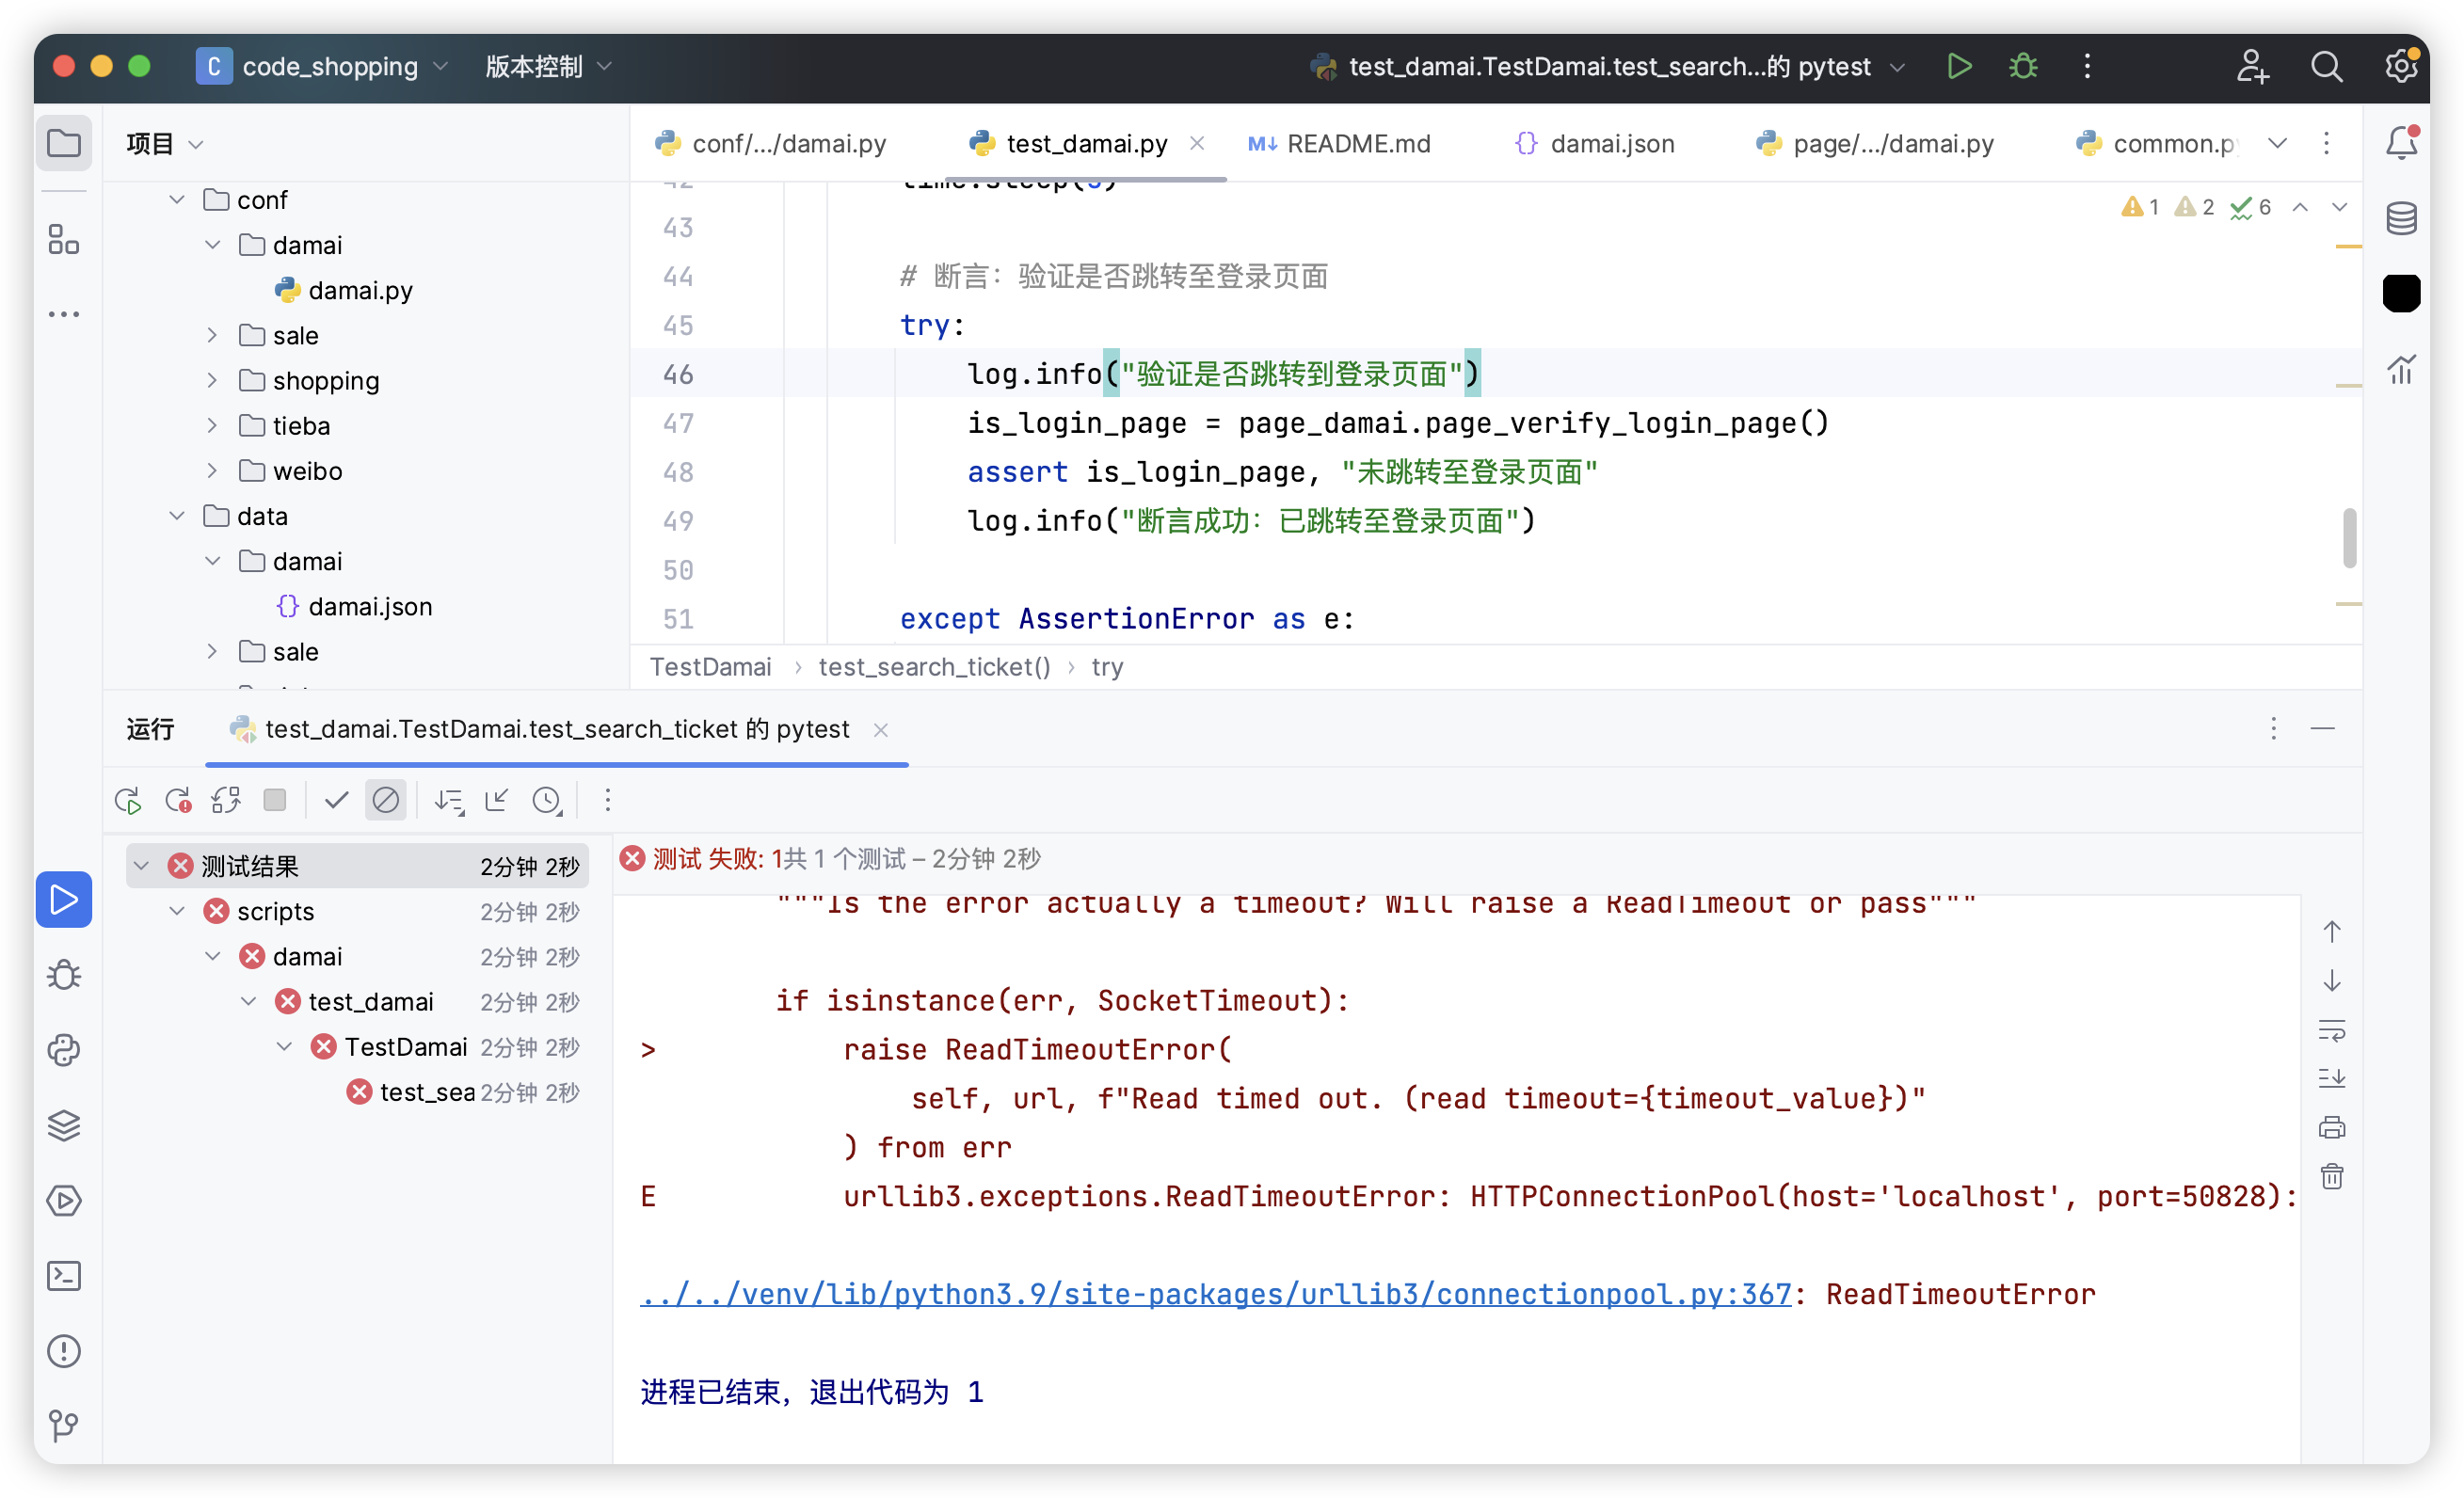
Task: Clear console output with trash icon
Action: tap(2331, 1177)
